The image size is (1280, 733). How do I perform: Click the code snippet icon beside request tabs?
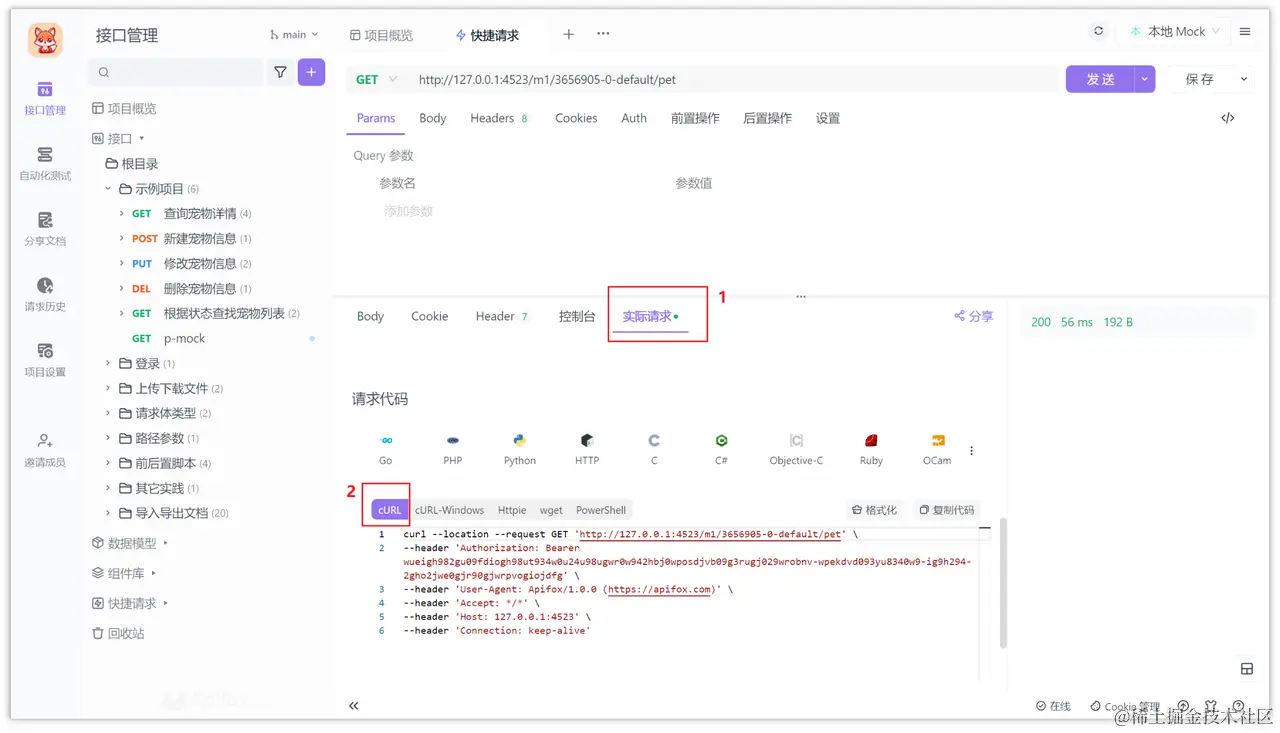click(x=1228, y=118)
